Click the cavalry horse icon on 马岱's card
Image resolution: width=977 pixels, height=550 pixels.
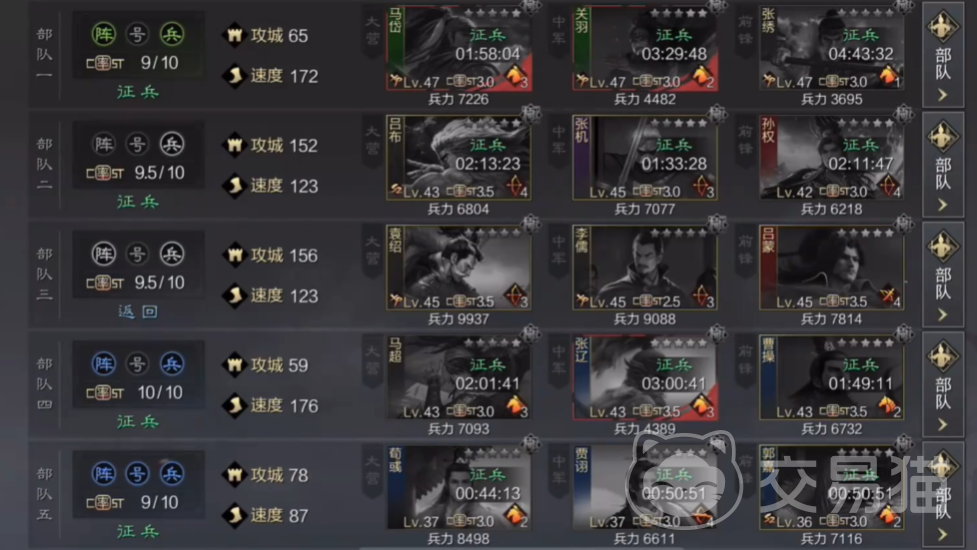[x=515, y=77]
